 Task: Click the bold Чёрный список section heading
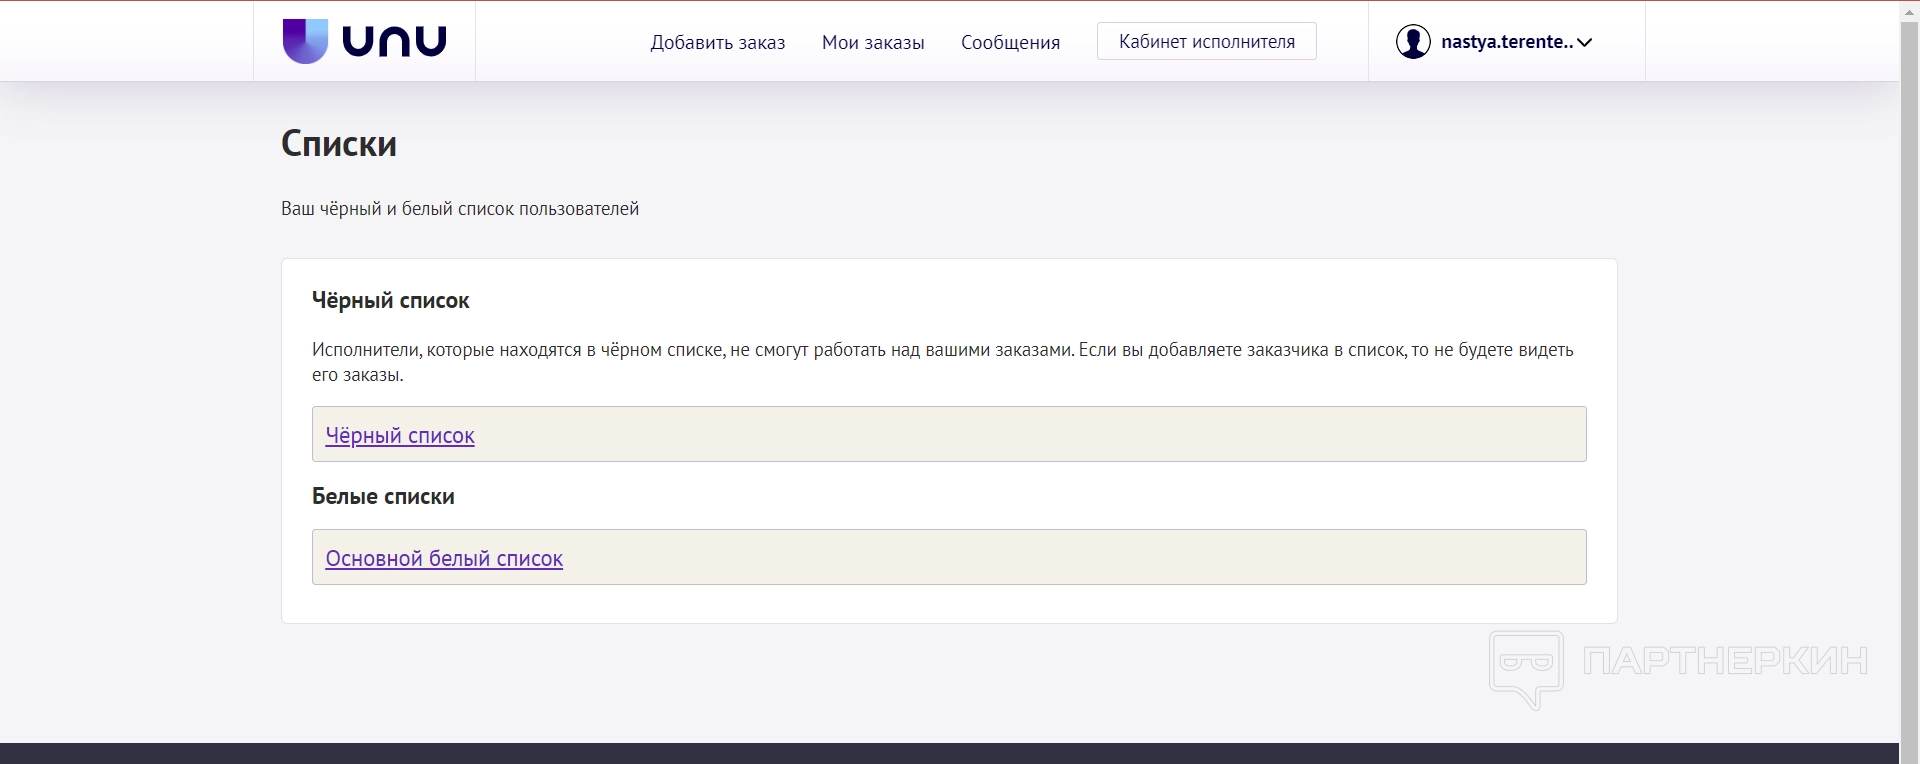coord(390,301)
